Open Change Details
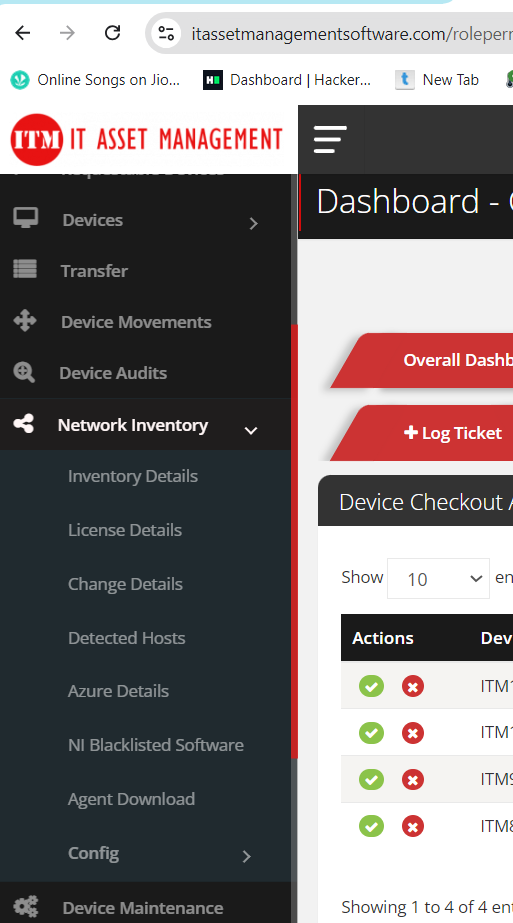This screenshot has width=513, height=923. 125,584
